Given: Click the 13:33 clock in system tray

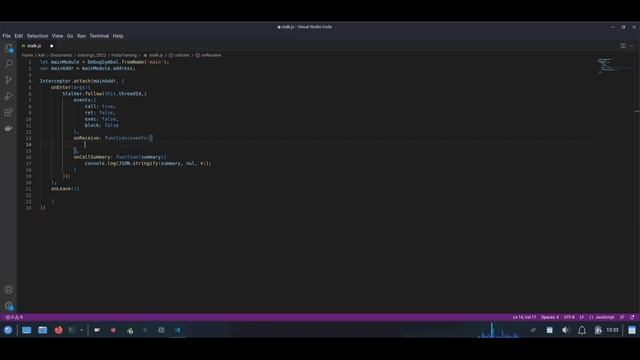Looking at the screenshot, I should pos(612,330).
